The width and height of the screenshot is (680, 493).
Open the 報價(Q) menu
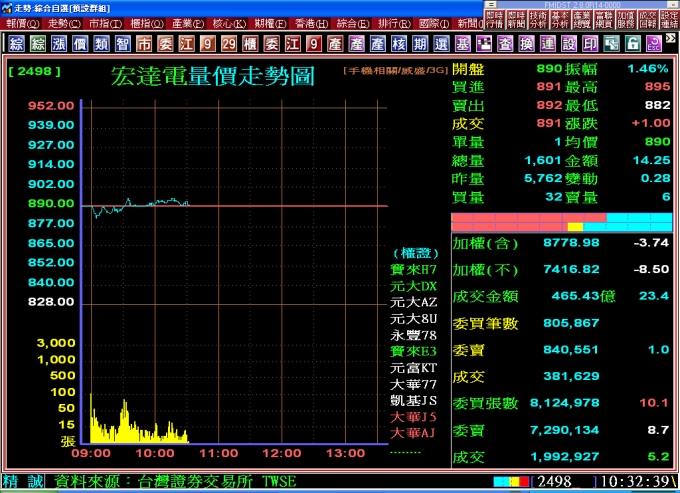pos(22,23)
